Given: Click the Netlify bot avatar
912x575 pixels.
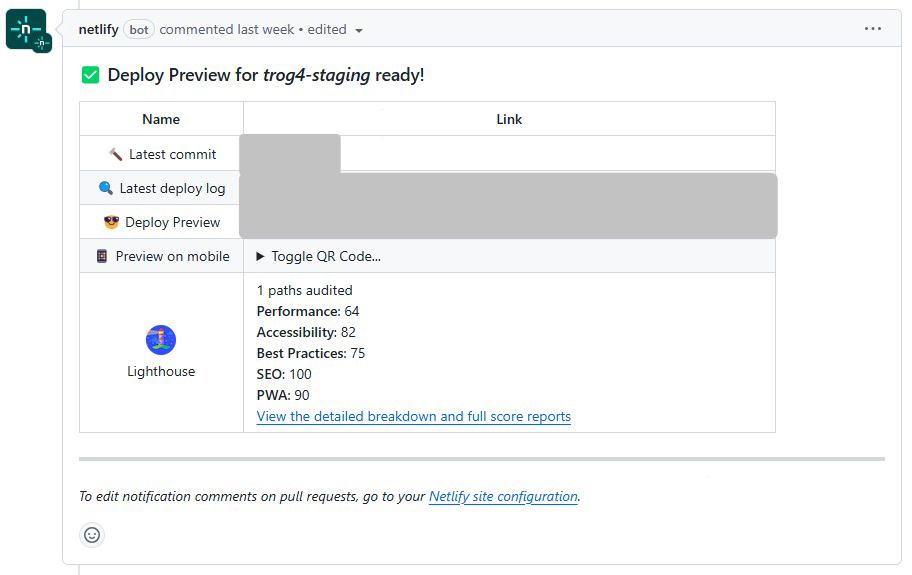Looking at the screenshot, I should 26,29.
